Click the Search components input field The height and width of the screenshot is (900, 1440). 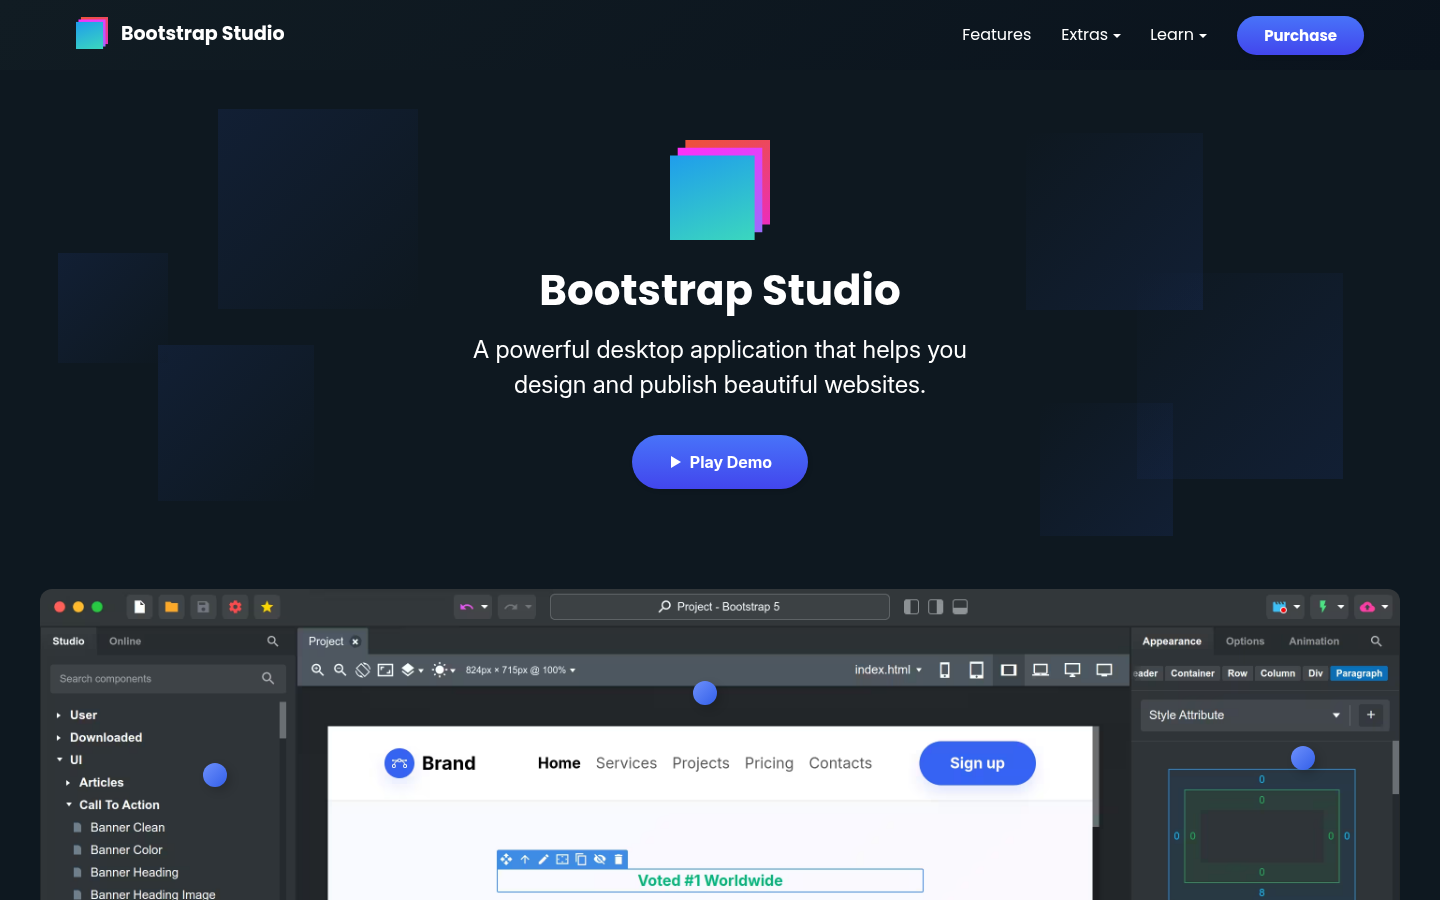coord(168,679)
